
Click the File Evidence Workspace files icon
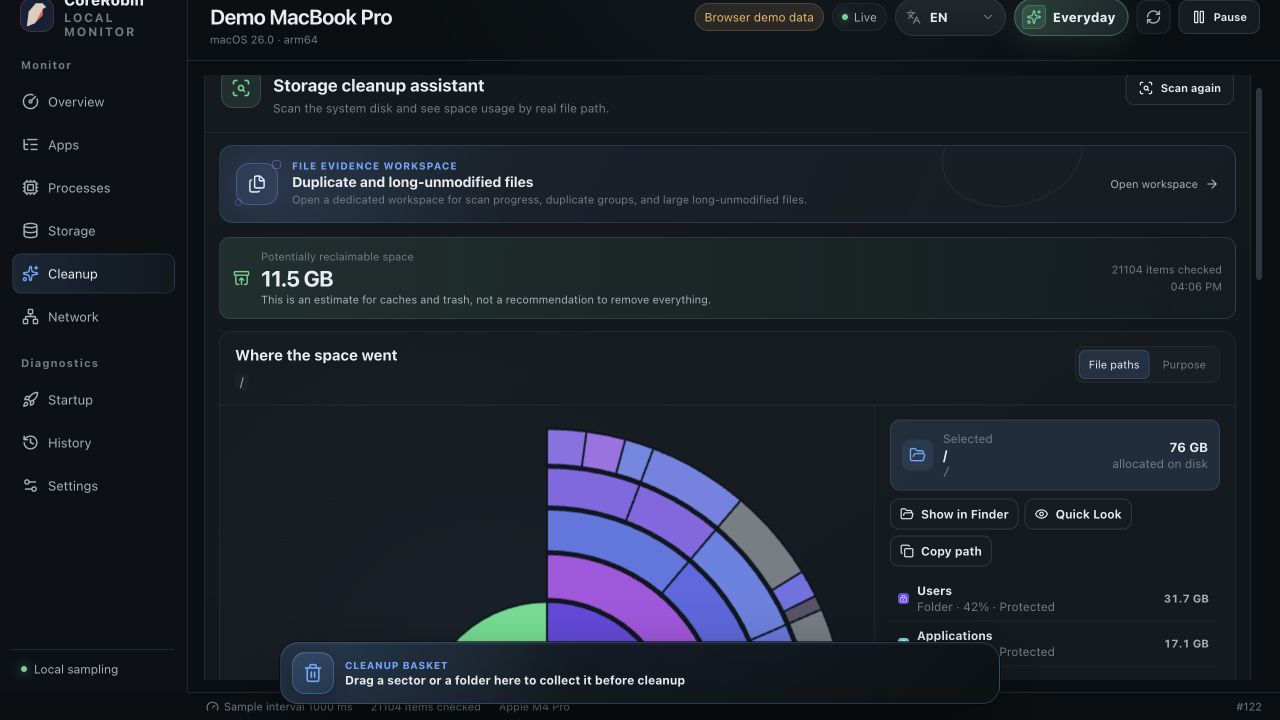coord(257,184)
